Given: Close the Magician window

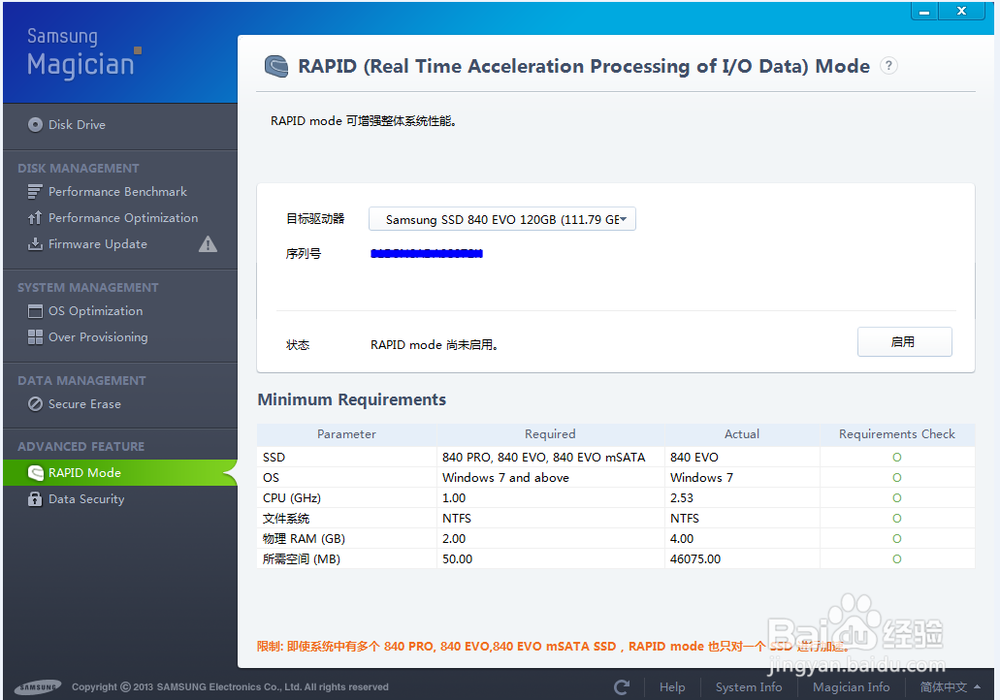Looking at the screenshot, I should (x=962, y=11).
